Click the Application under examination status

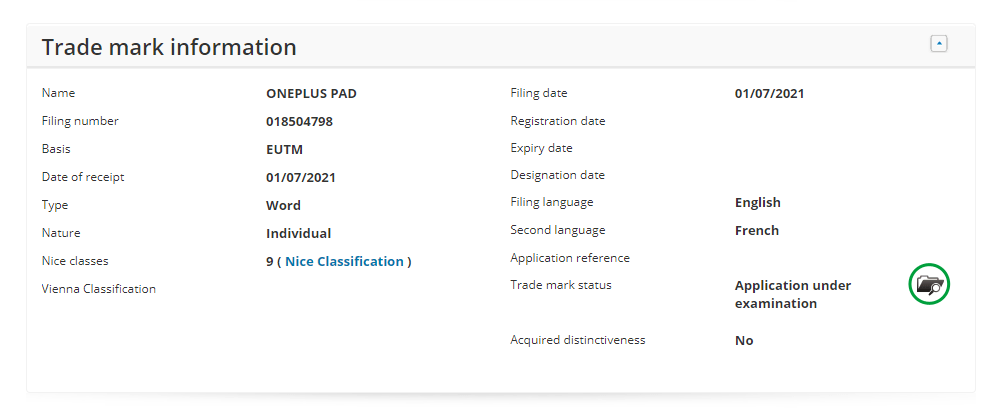point(792,294)
